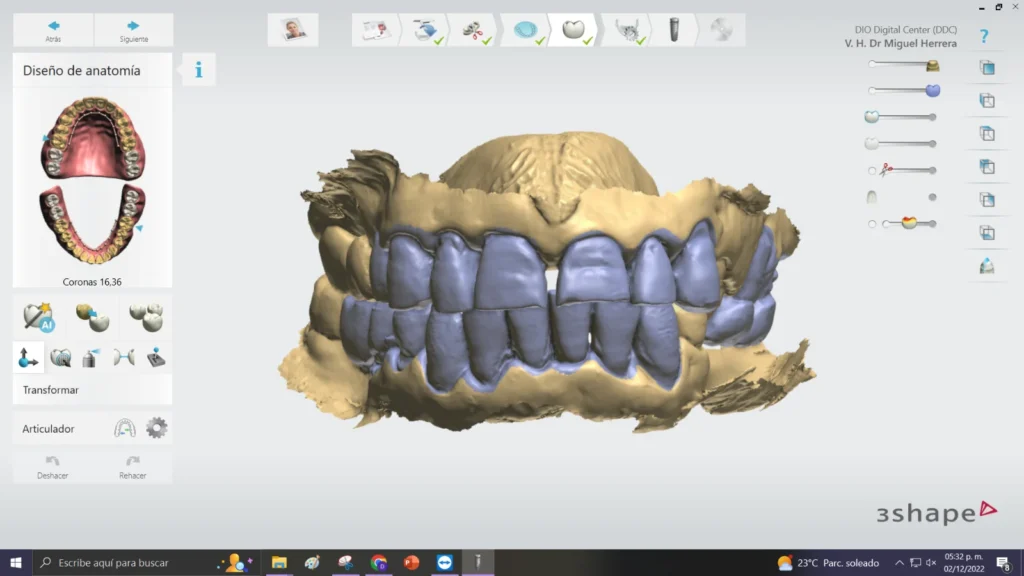Open the tooth view icon below cube views
Viewport: 1024px width, 576px height.
(987, 266)
